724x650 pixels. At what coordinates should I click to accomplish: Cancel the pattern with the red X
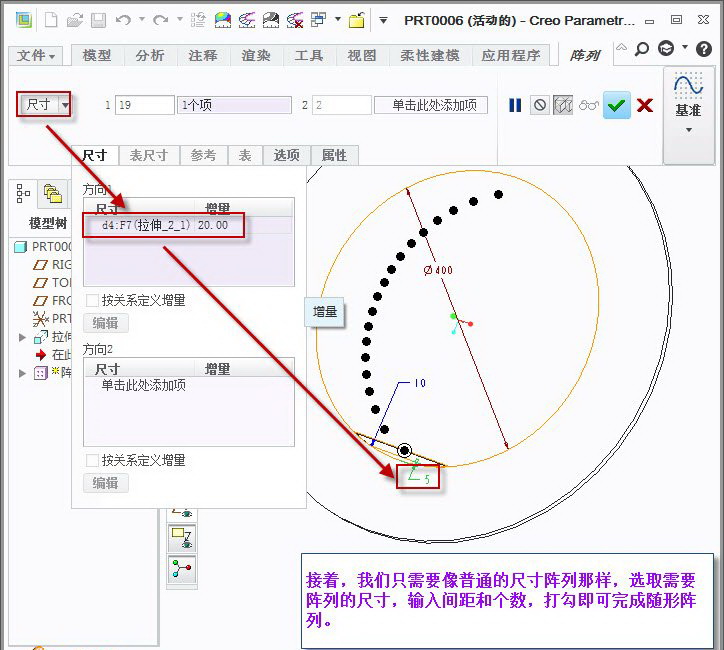645,105
